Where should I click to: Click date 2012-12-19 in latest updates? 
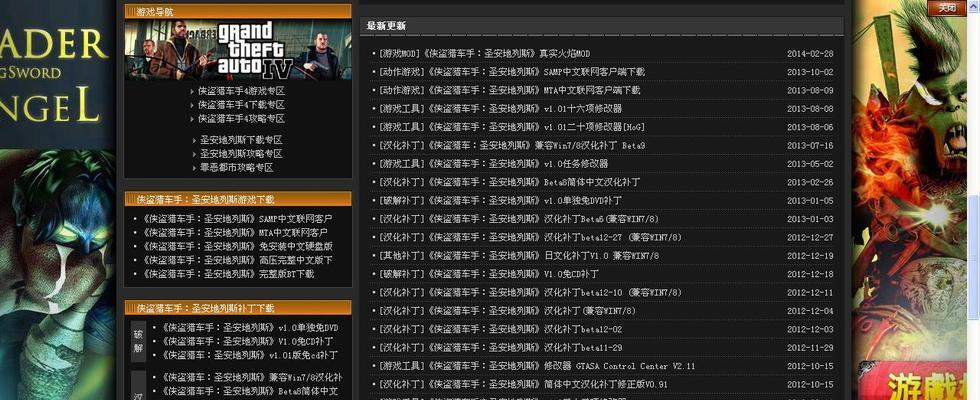point(809,256)
